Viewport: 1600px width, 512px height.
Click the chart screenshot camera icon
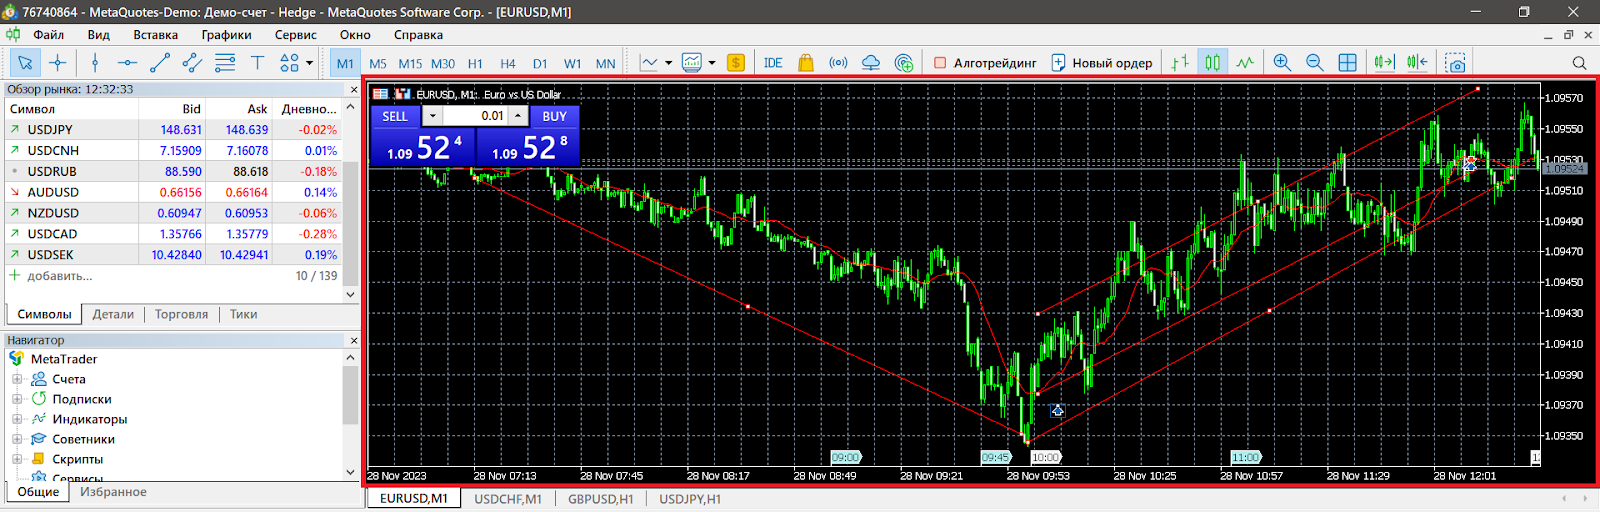click(x=1456, y=63)
